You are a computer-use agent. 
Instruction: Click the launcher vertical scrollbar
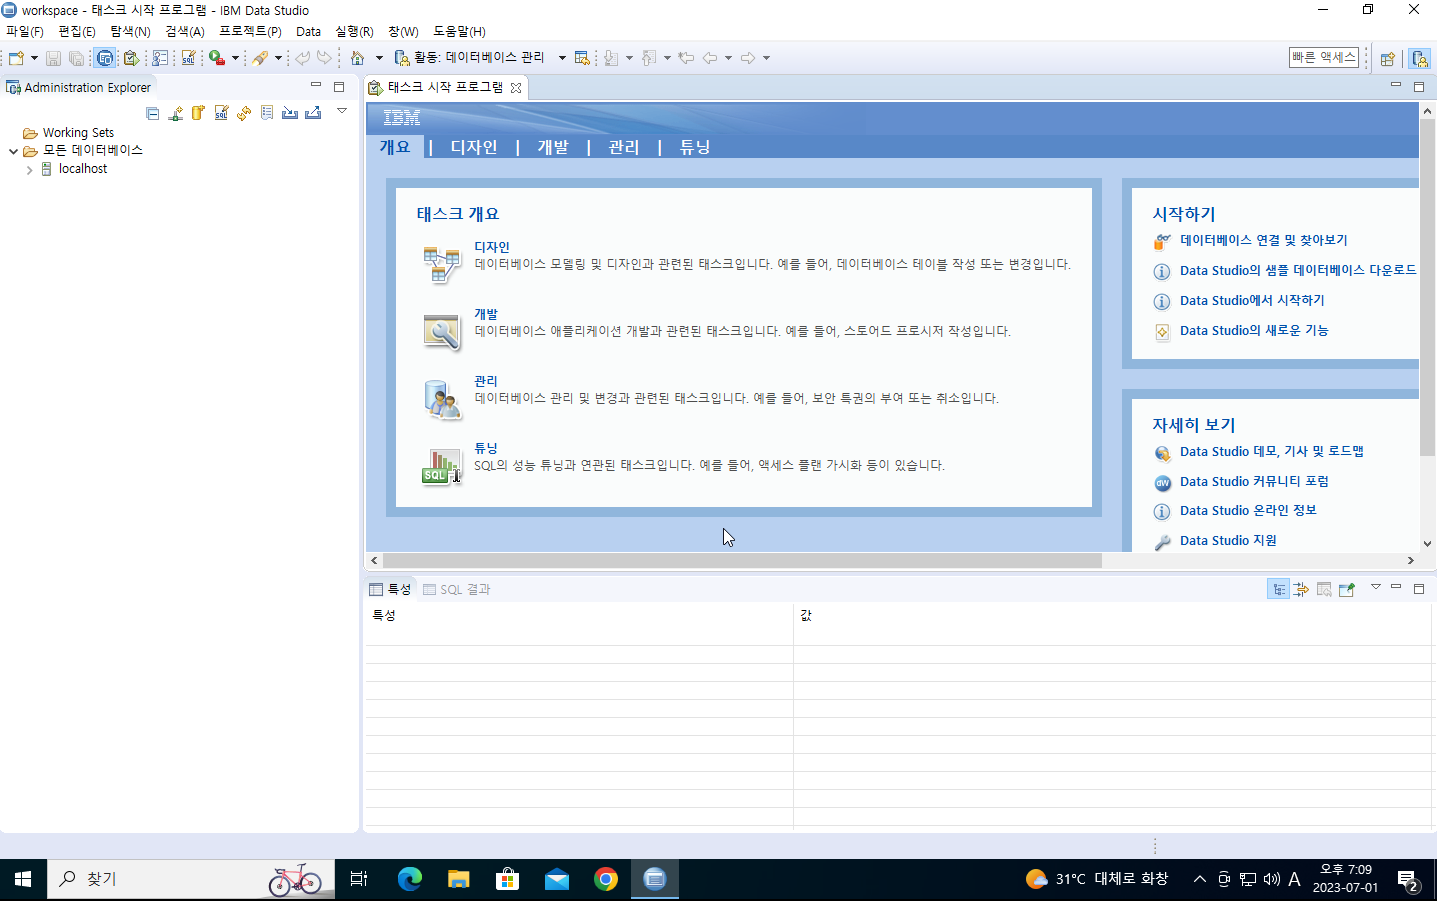1427,287
